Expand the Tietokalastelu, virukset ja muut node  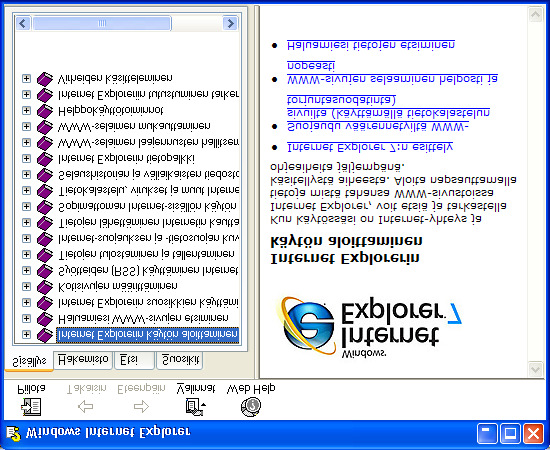pos(26,190)
